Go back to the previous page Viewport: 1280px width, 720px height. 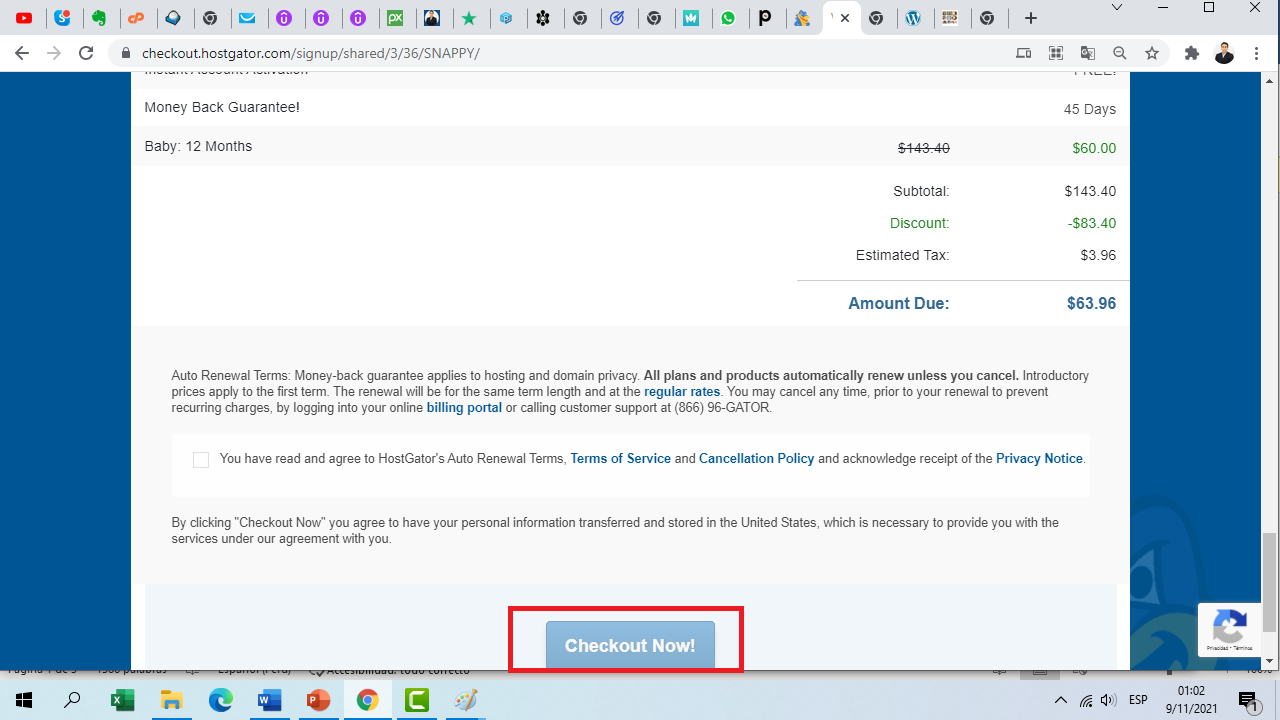[22, 53]
